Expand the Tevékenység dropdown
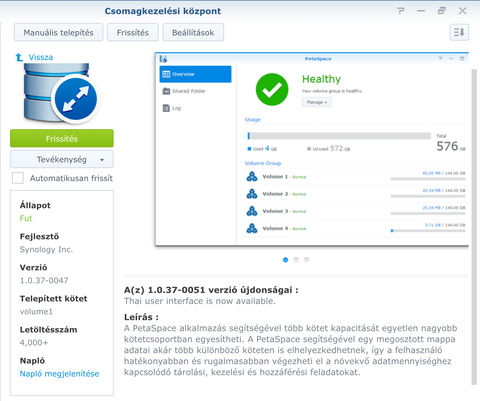Viewport: 480px width, 401px height. (x=62, y=159)
